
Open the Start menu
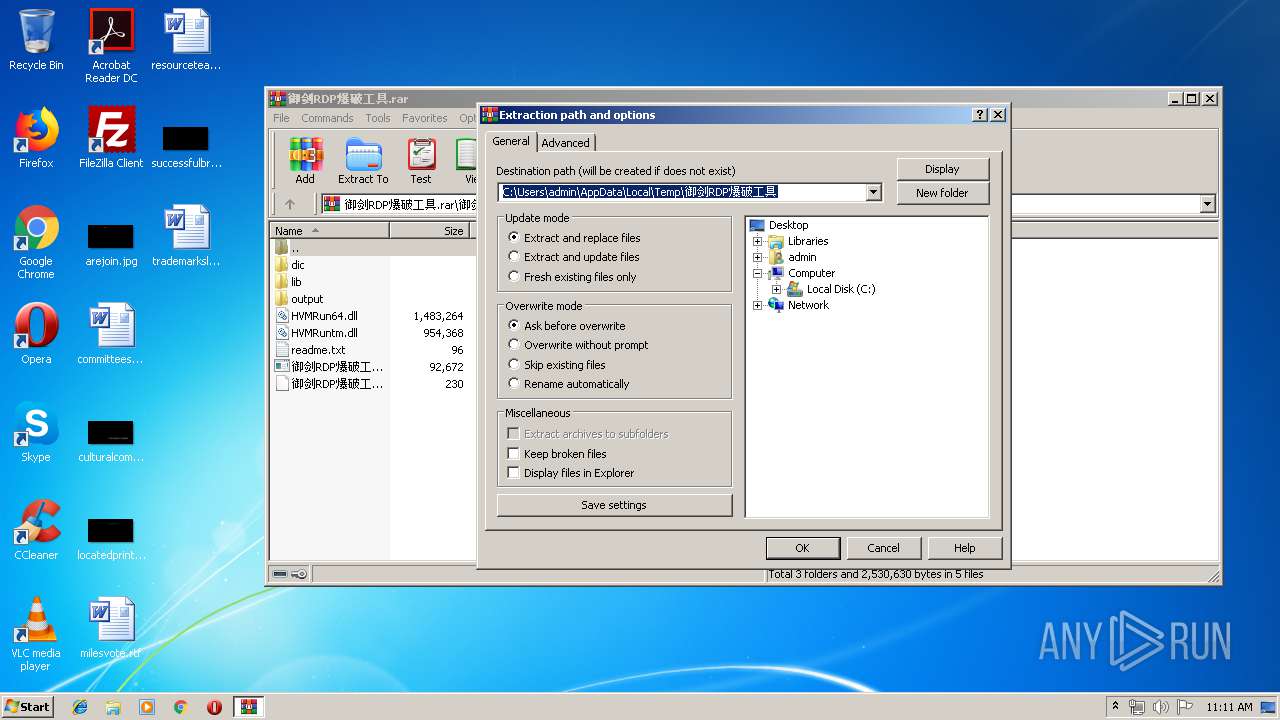tap(28, 707)
